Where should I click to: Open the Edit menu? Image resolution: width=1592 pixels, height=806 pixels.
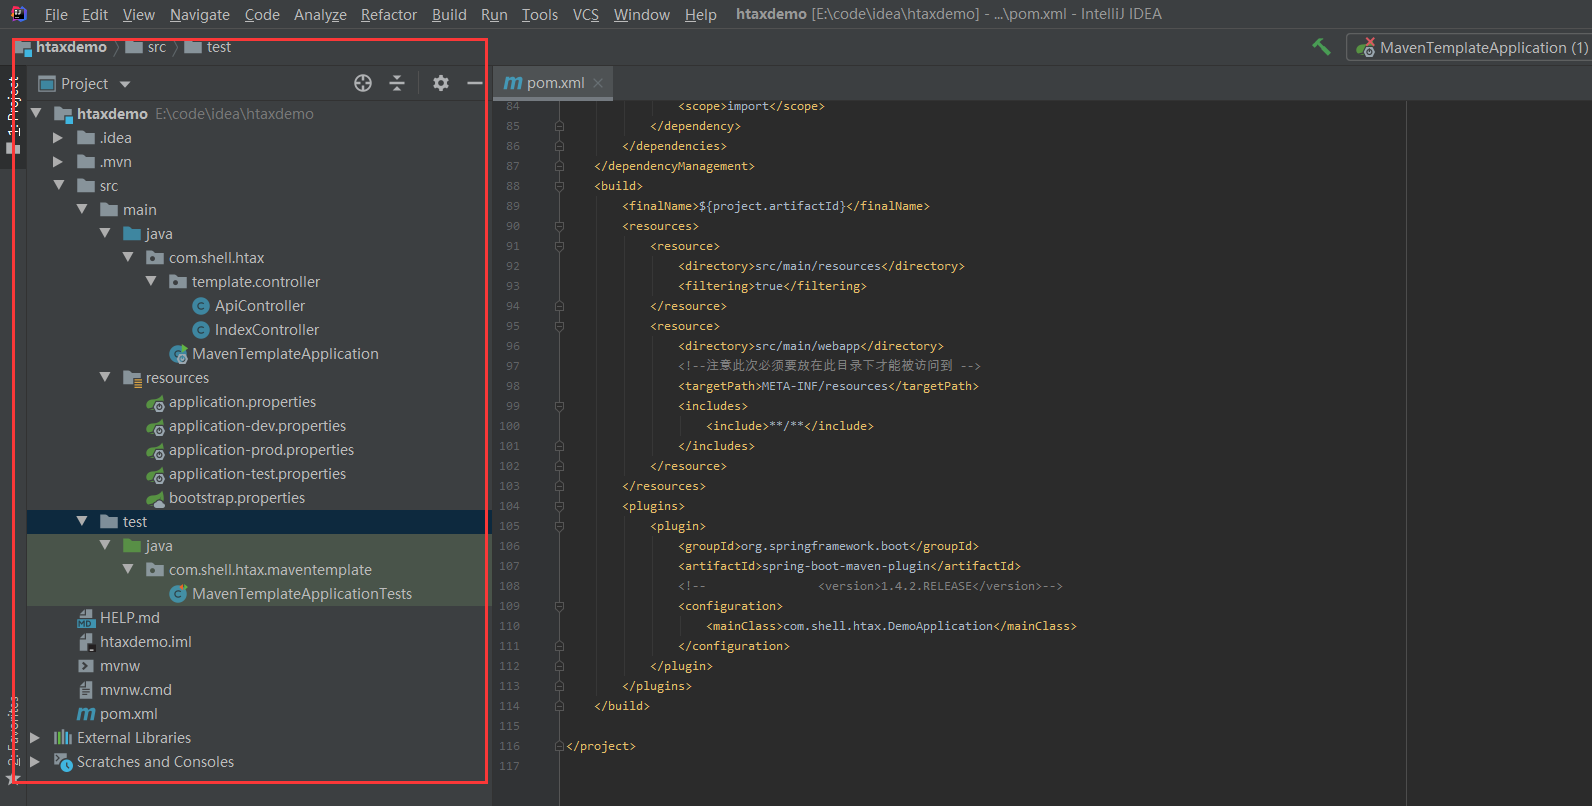click(x=95, y=14)
